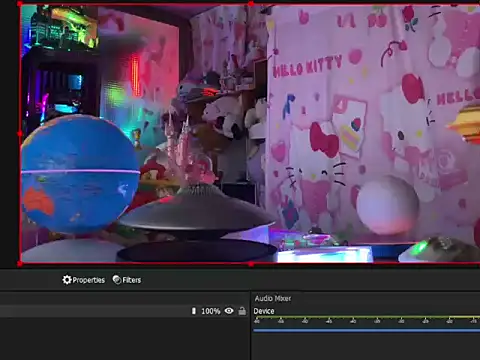Open the Filters dialog for the source
Screen dimensions: 480x360
pos(127,280)
